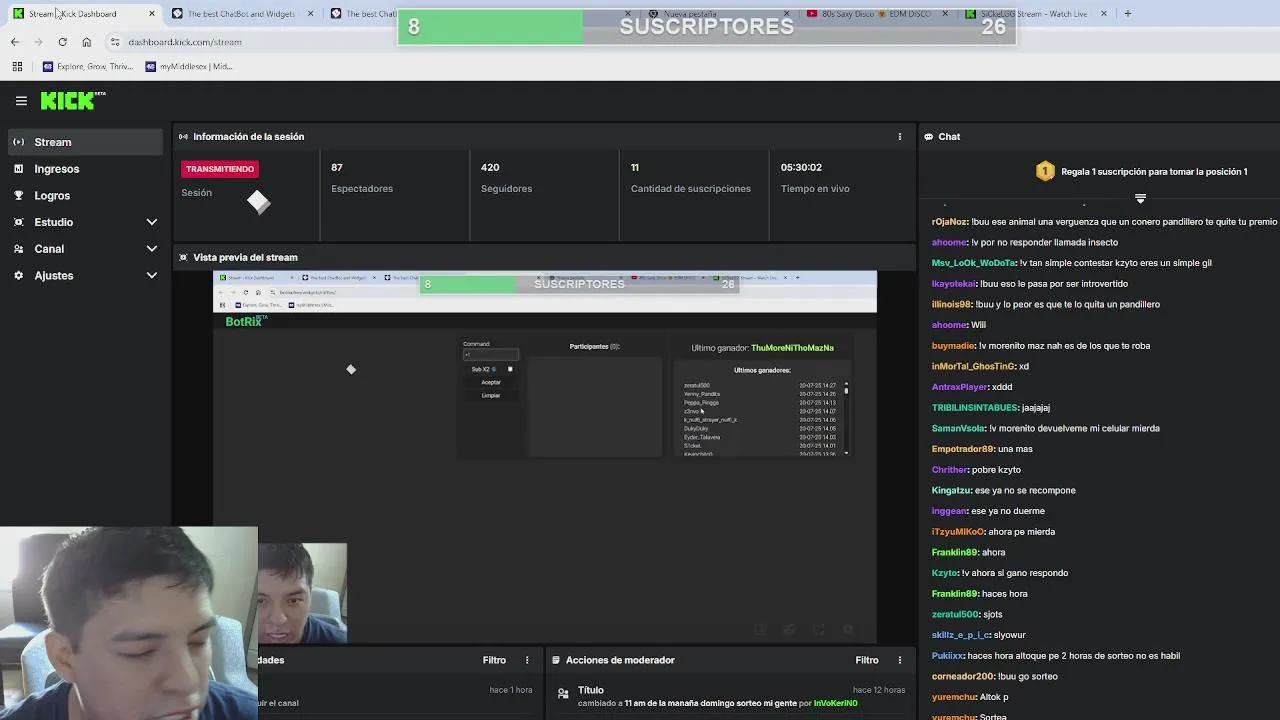Switch to the SiCkeLGG Stream tab
Image resolution: width=1280 pixels, height=720 pixels.
pos(1035,14)
